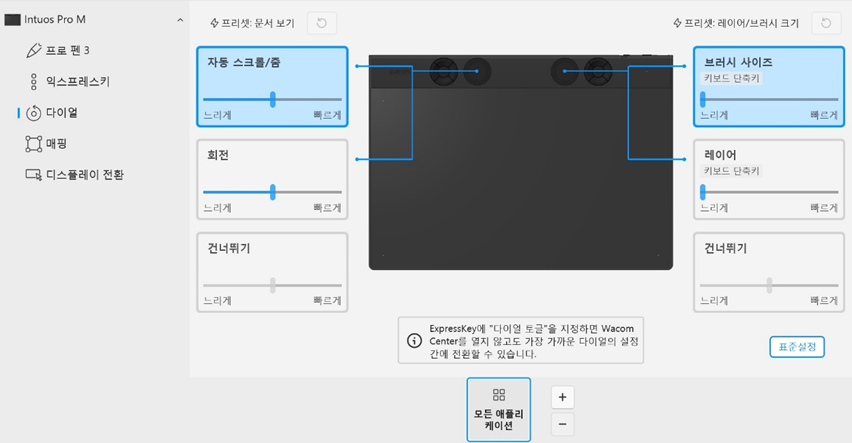Open the 매핑 mapping icon
Image resolution: width=852 pixels, height=443 pixels.
pos(34,143)
